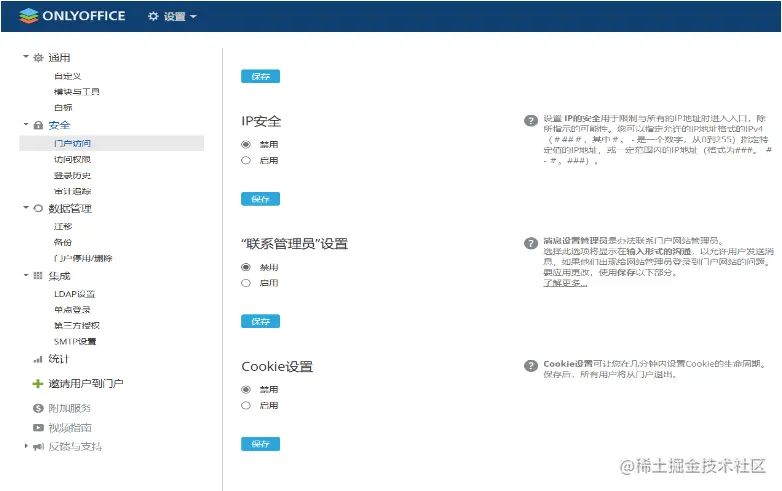Open the 设置 dropdown arrow

click(194, 17)
